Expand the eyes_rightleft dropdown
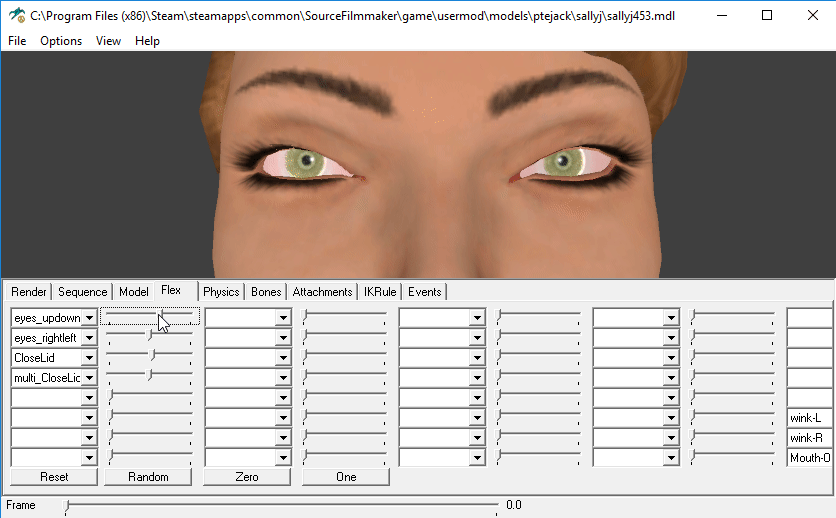Viewport: 836px width, 518px height. 90,338
